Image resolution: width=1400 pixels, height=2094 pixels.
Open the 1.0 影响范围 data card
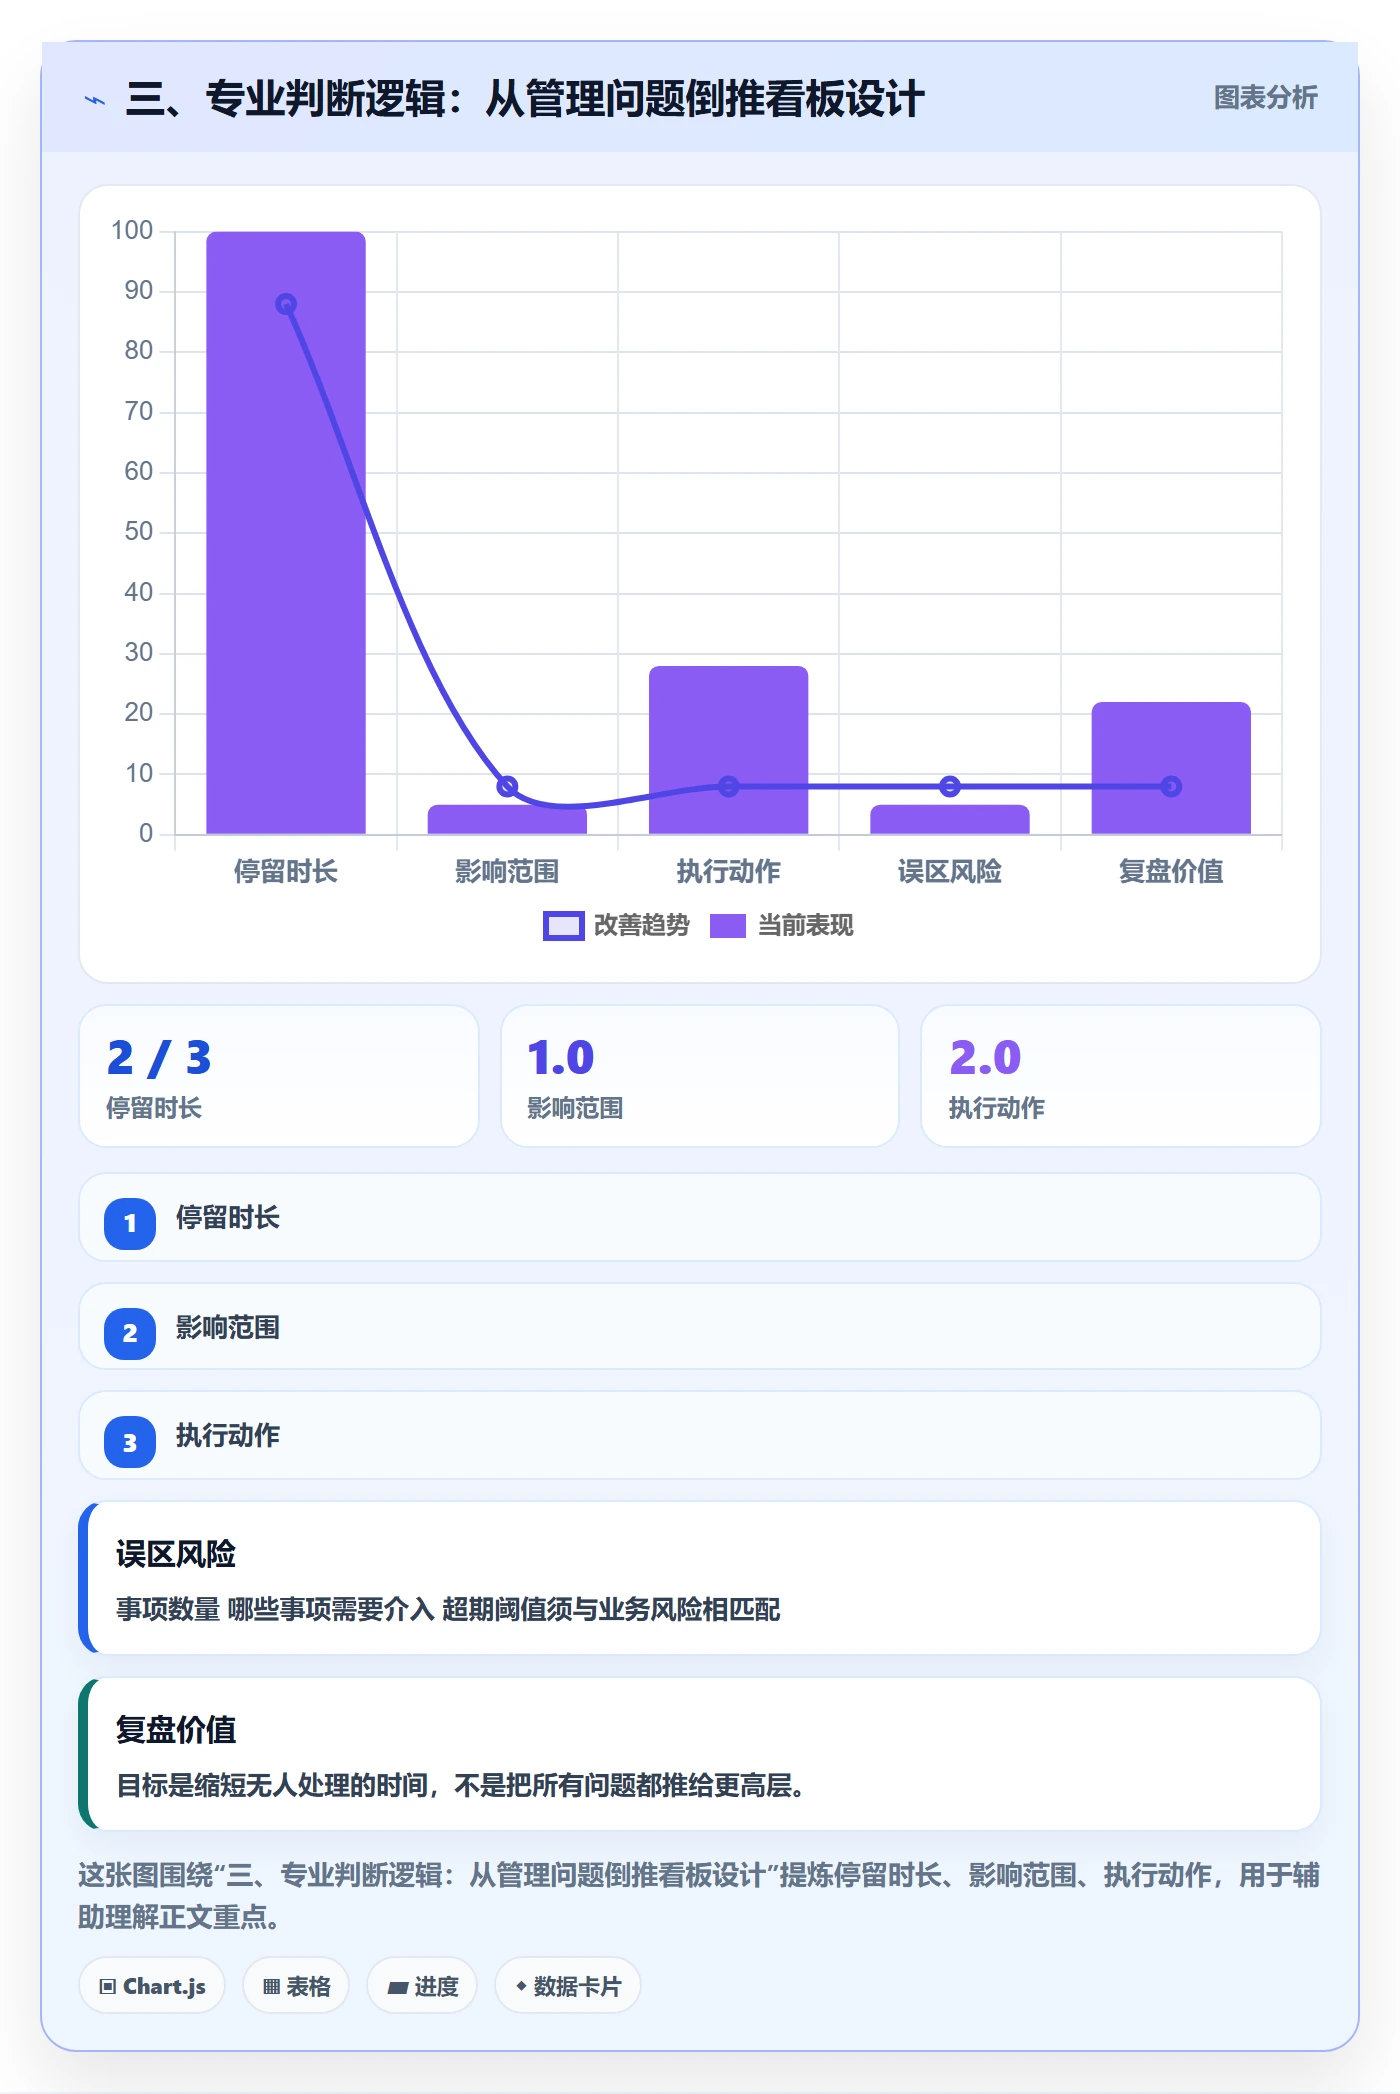[700, 1076]
